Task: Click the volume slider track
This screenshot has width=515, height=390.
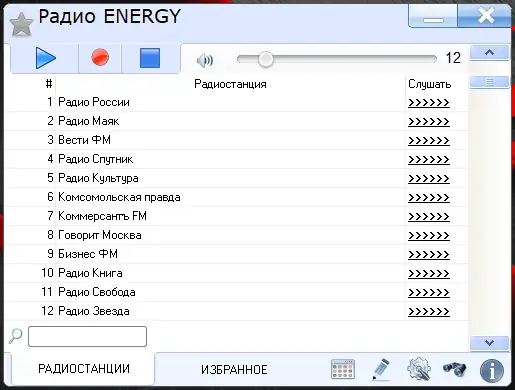Action: pos(337,59)
